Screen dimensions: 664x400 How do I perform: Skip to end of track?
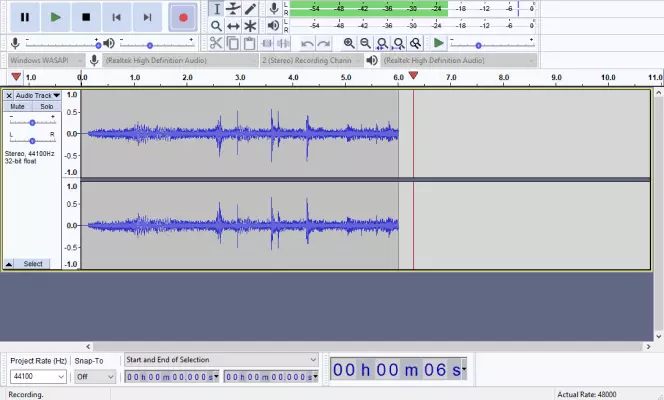pos(147,17)
